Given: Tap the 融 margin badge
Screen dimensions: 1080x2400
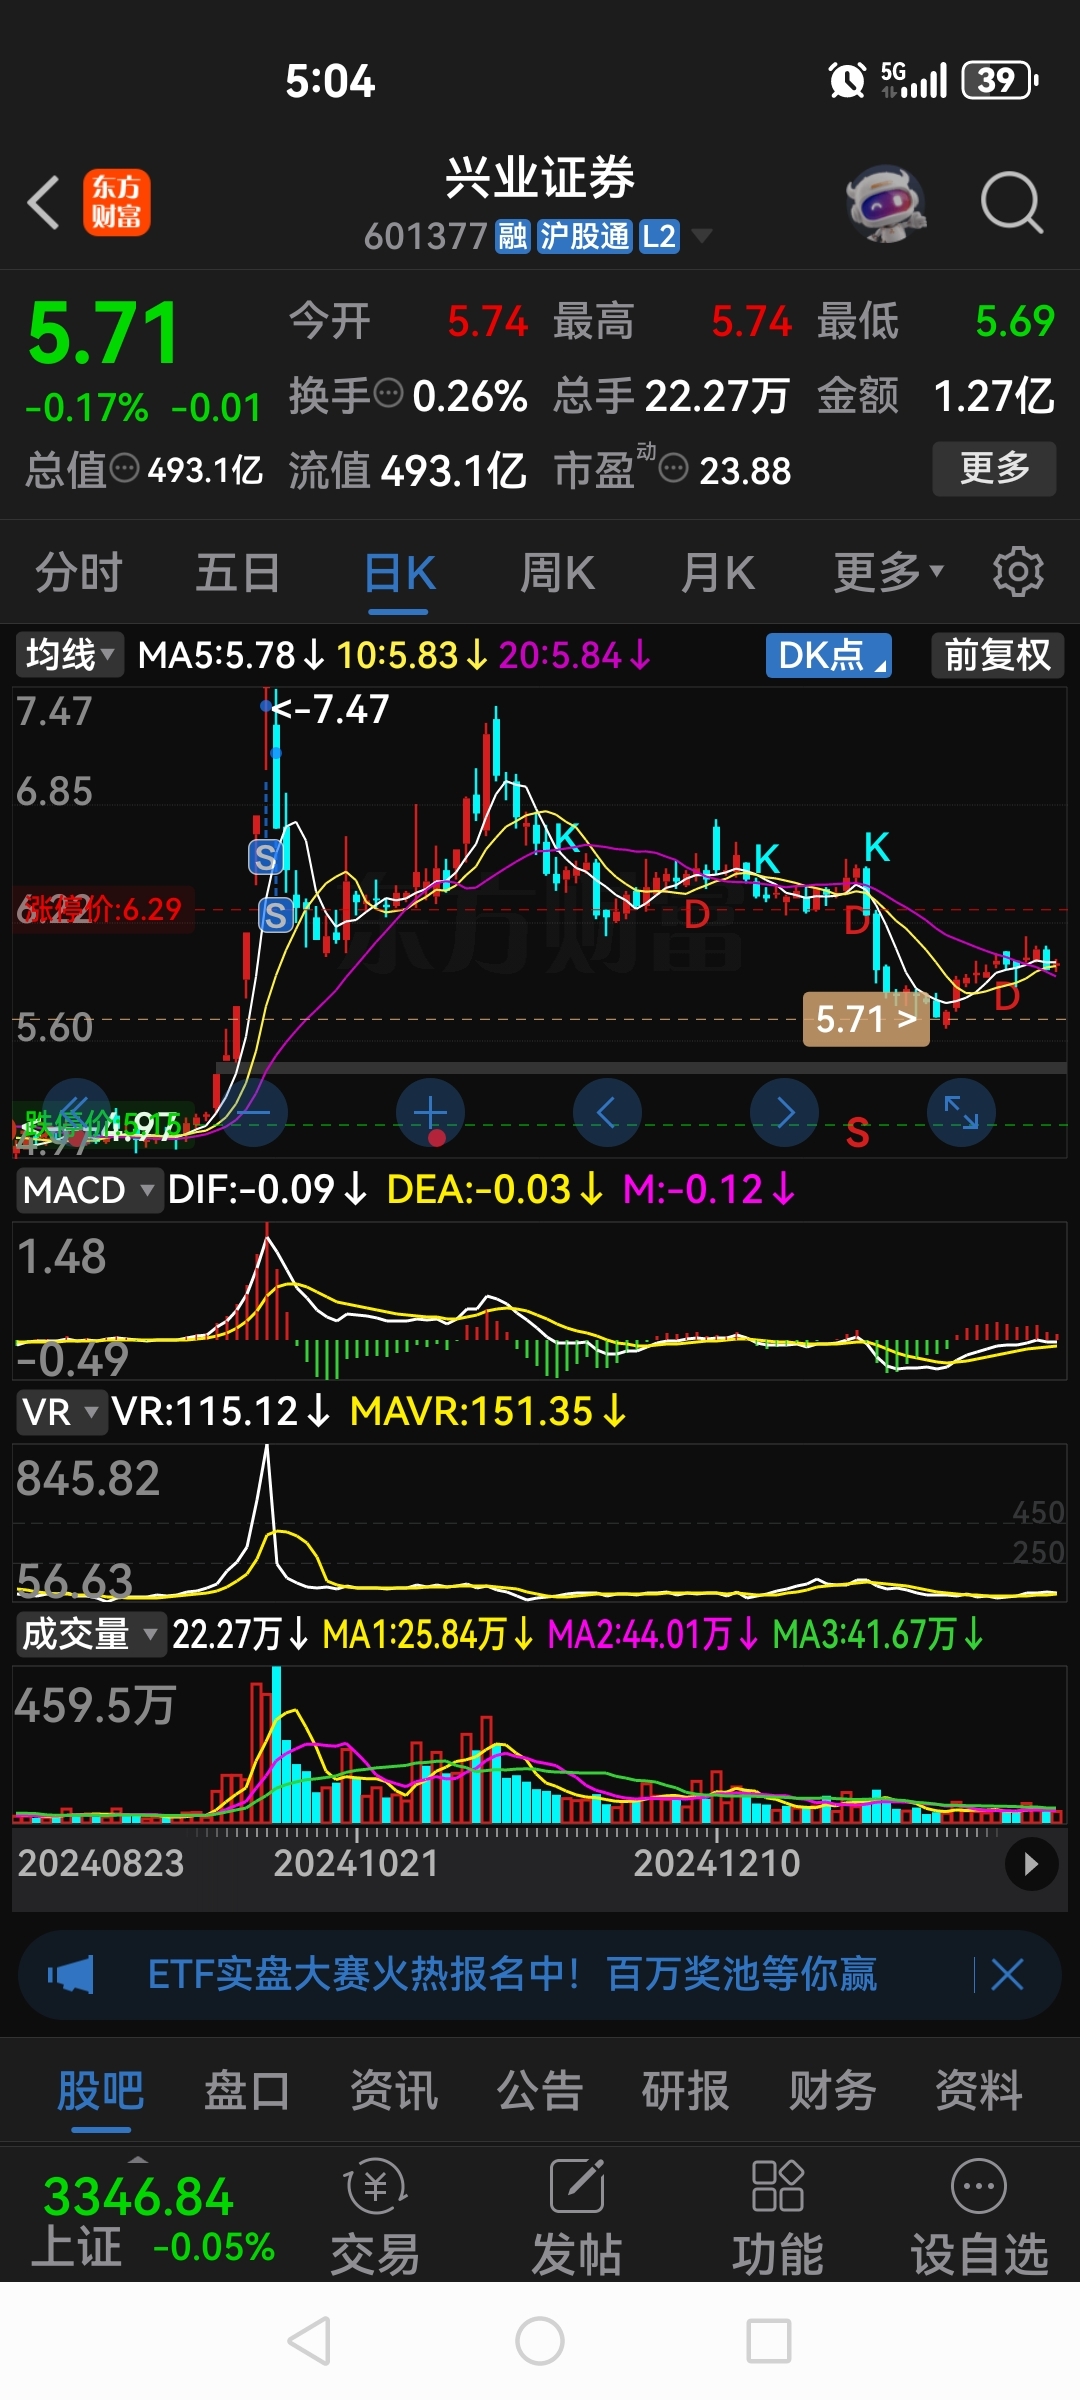Looking at the screenshot, I should click(513, 237).
